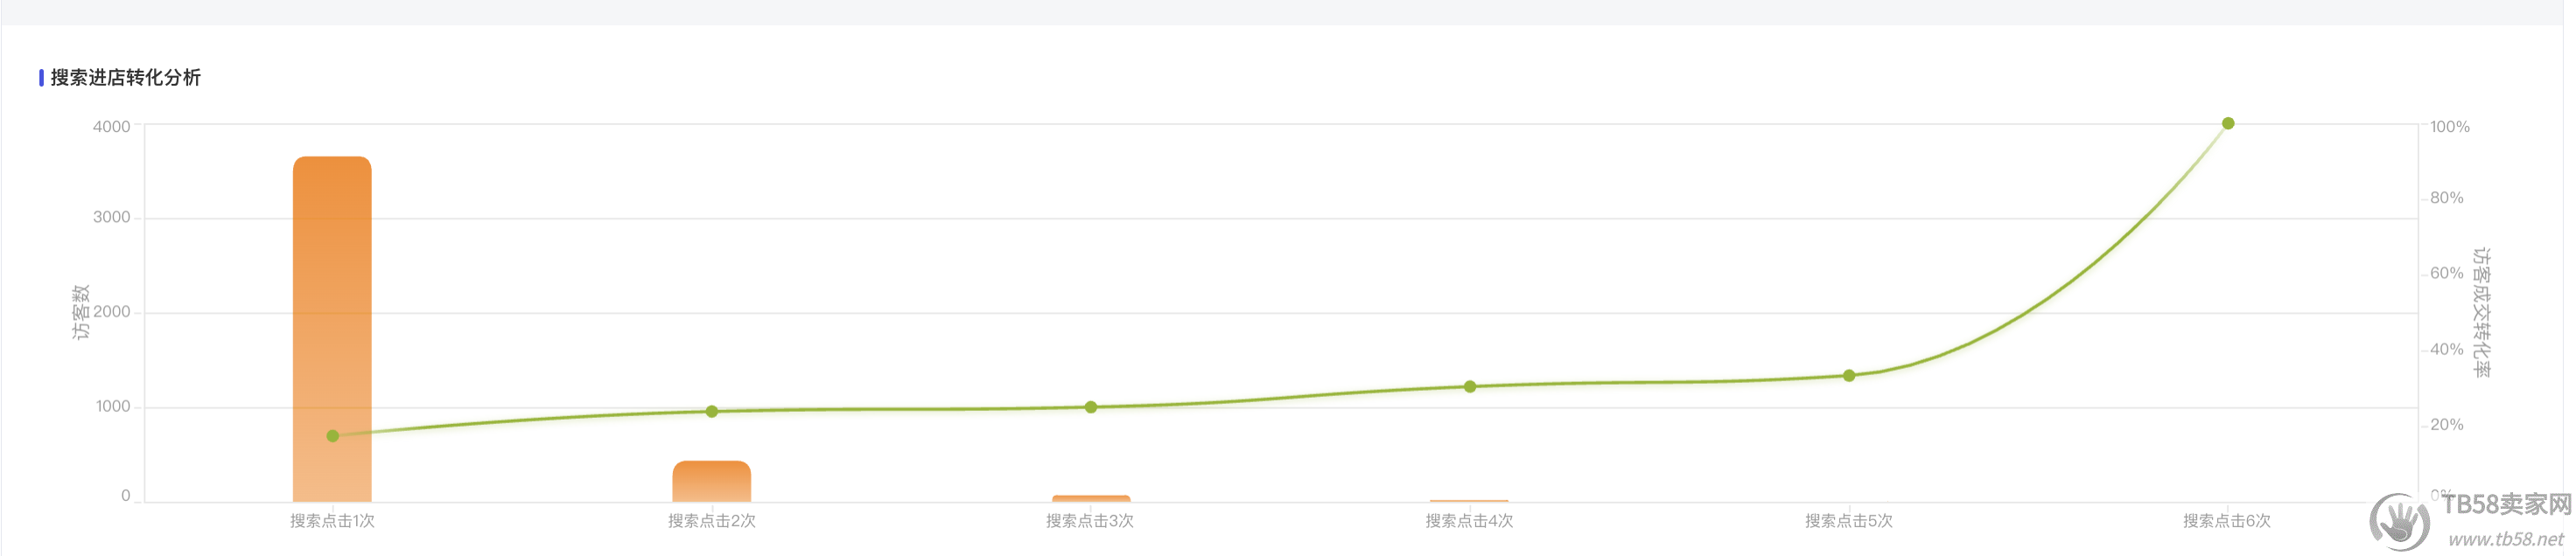Click the orange bar for 搜索点击2次
Viewport: 2576px width, 556px height.
(711, 482)
